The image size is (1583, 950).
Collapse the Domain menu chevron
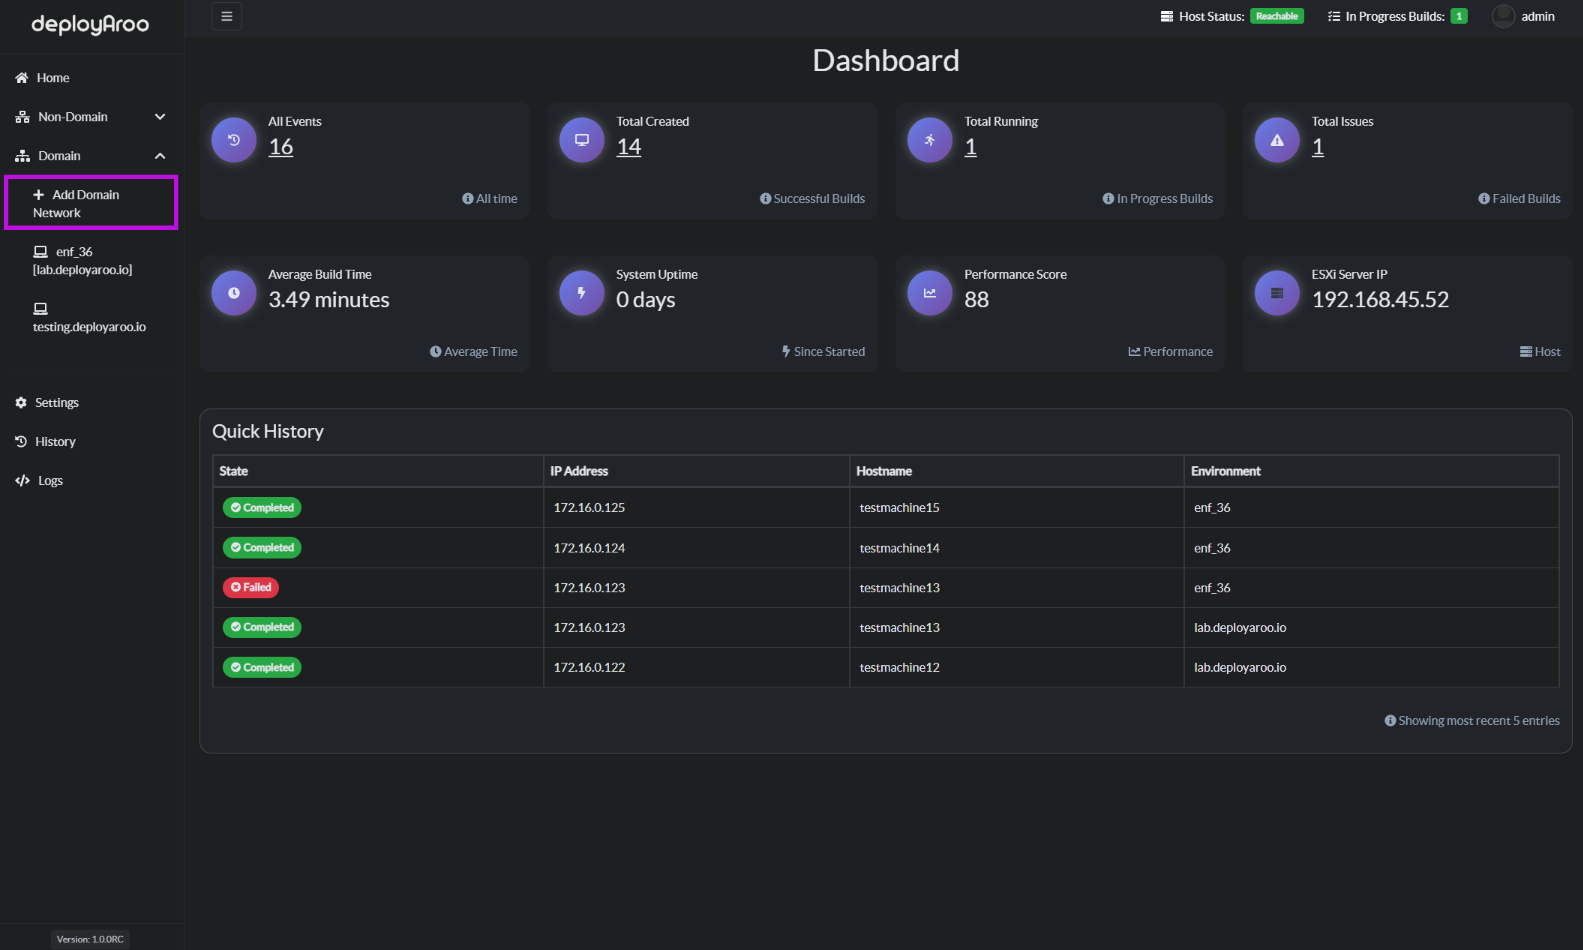(x=160, y=156)
